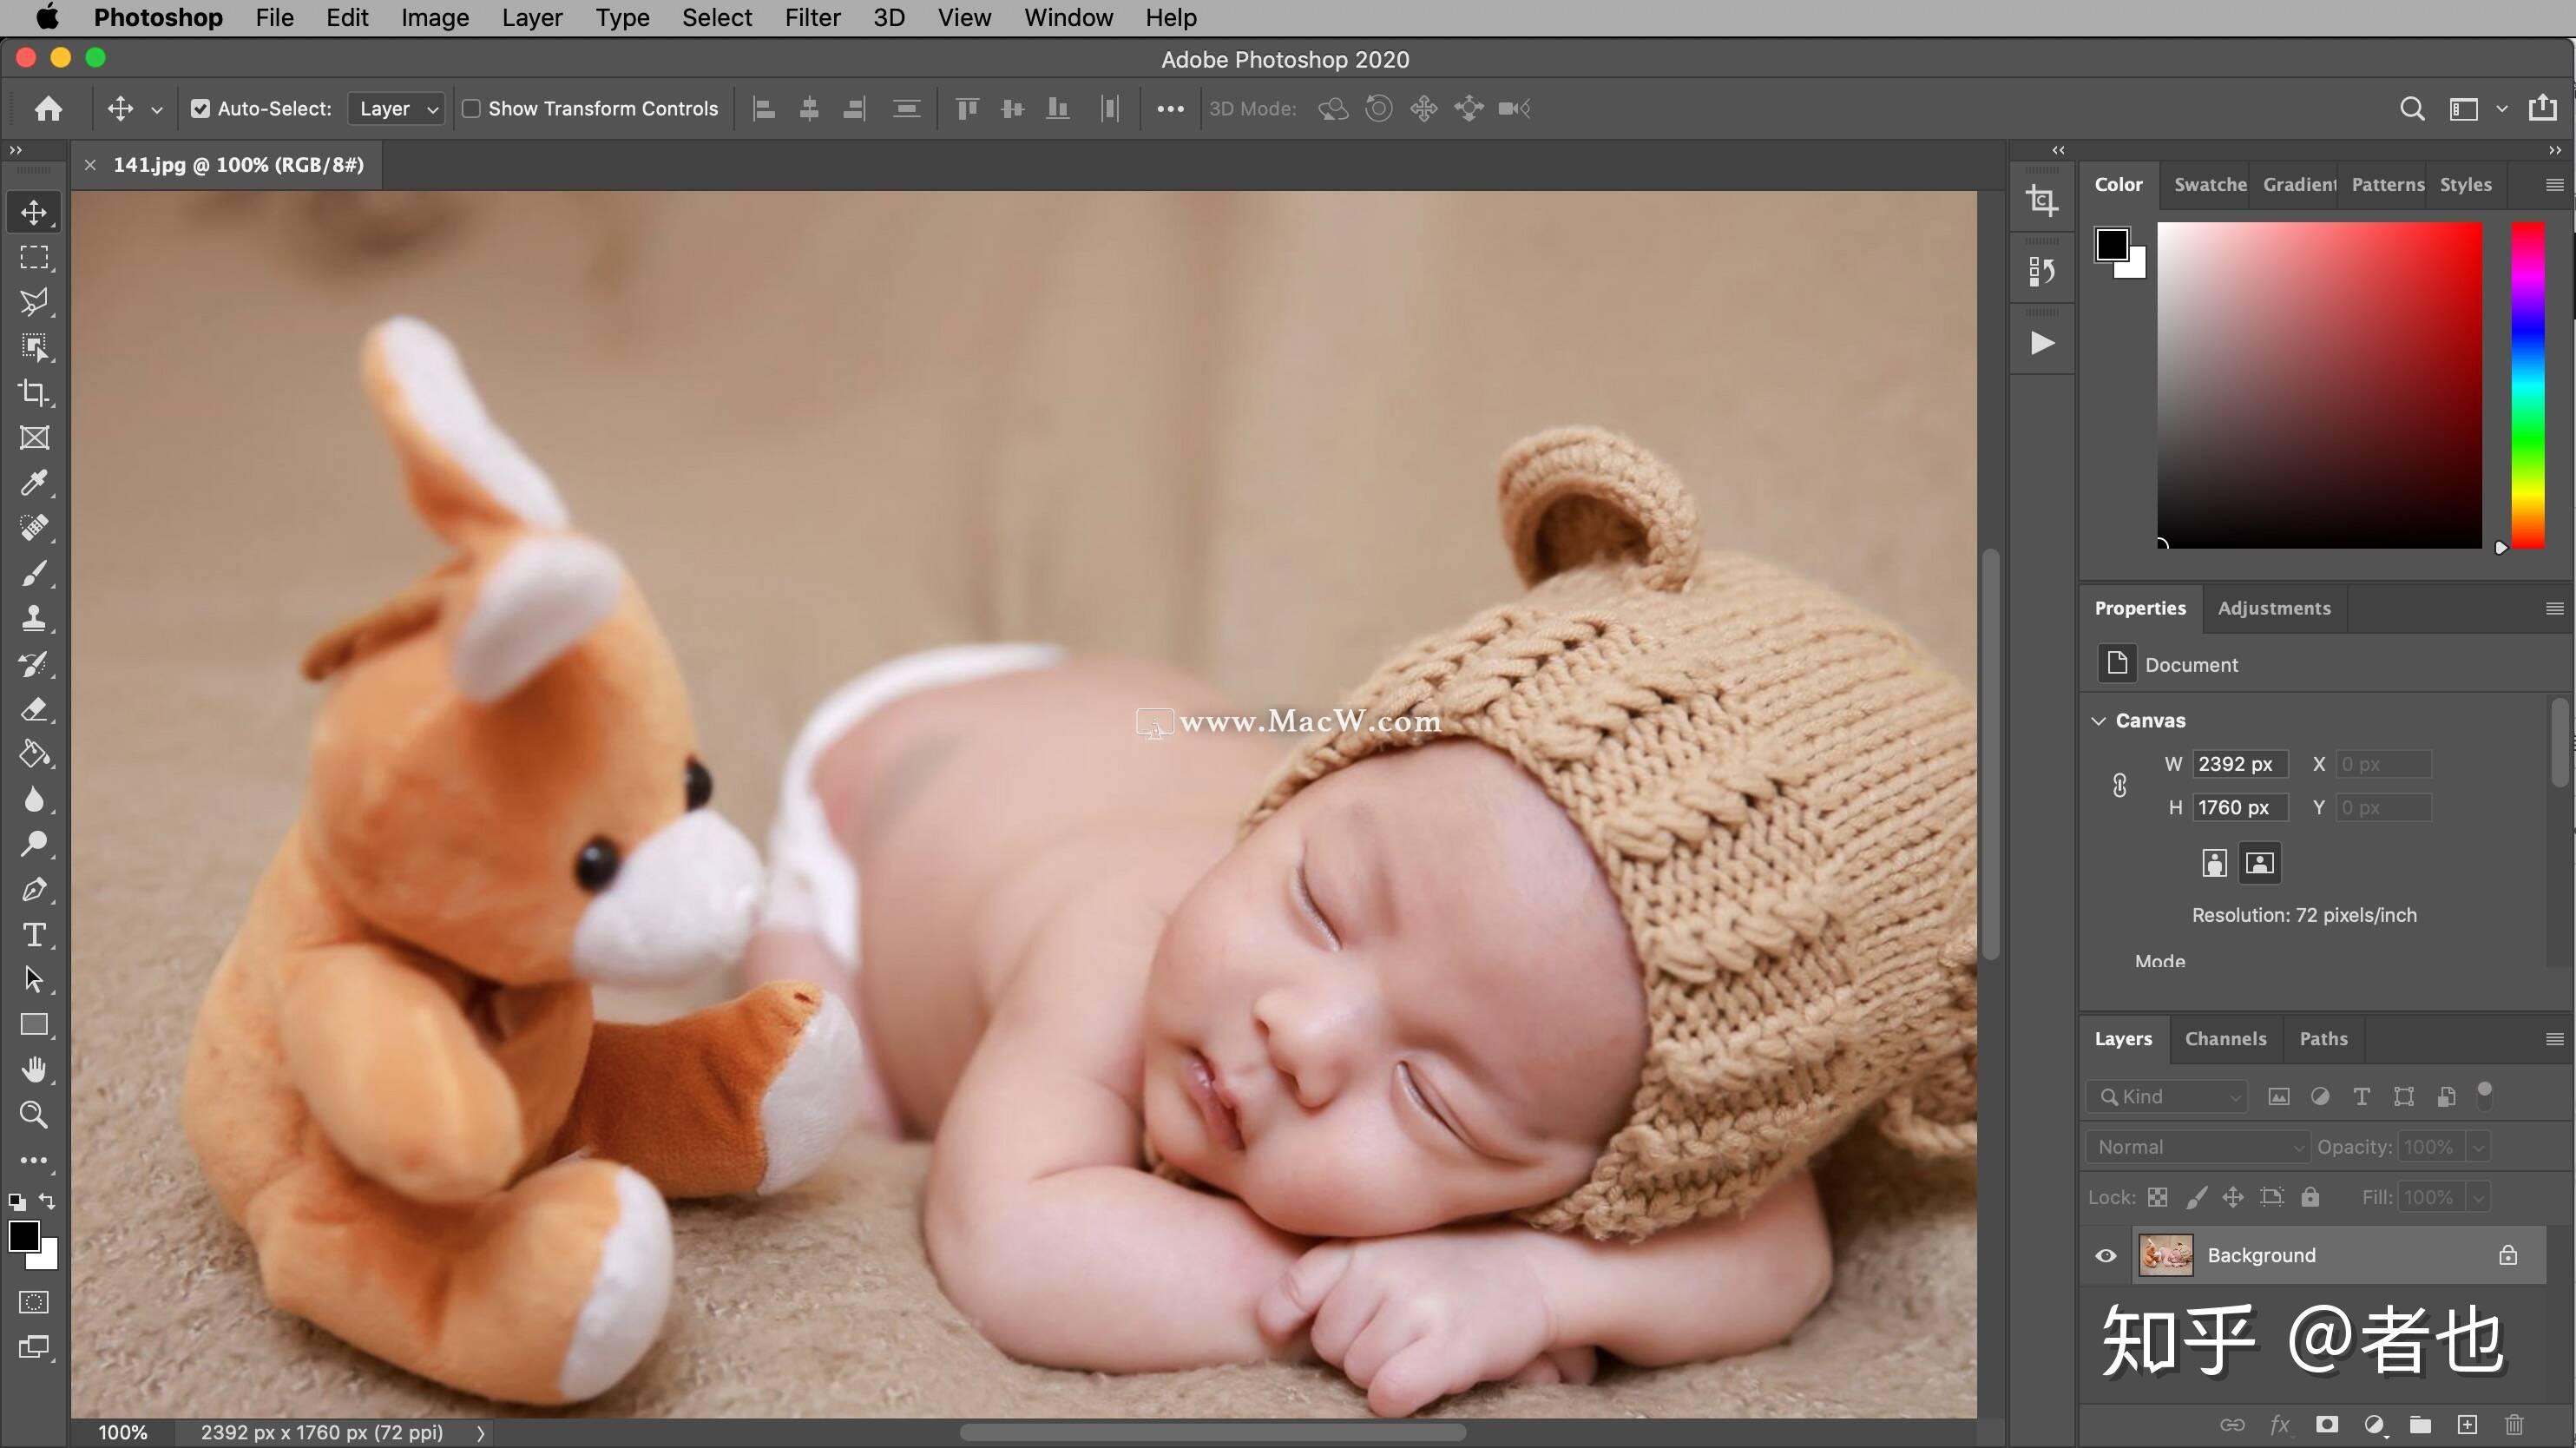Switch to the Adjustments tab

coord(2274,608)
